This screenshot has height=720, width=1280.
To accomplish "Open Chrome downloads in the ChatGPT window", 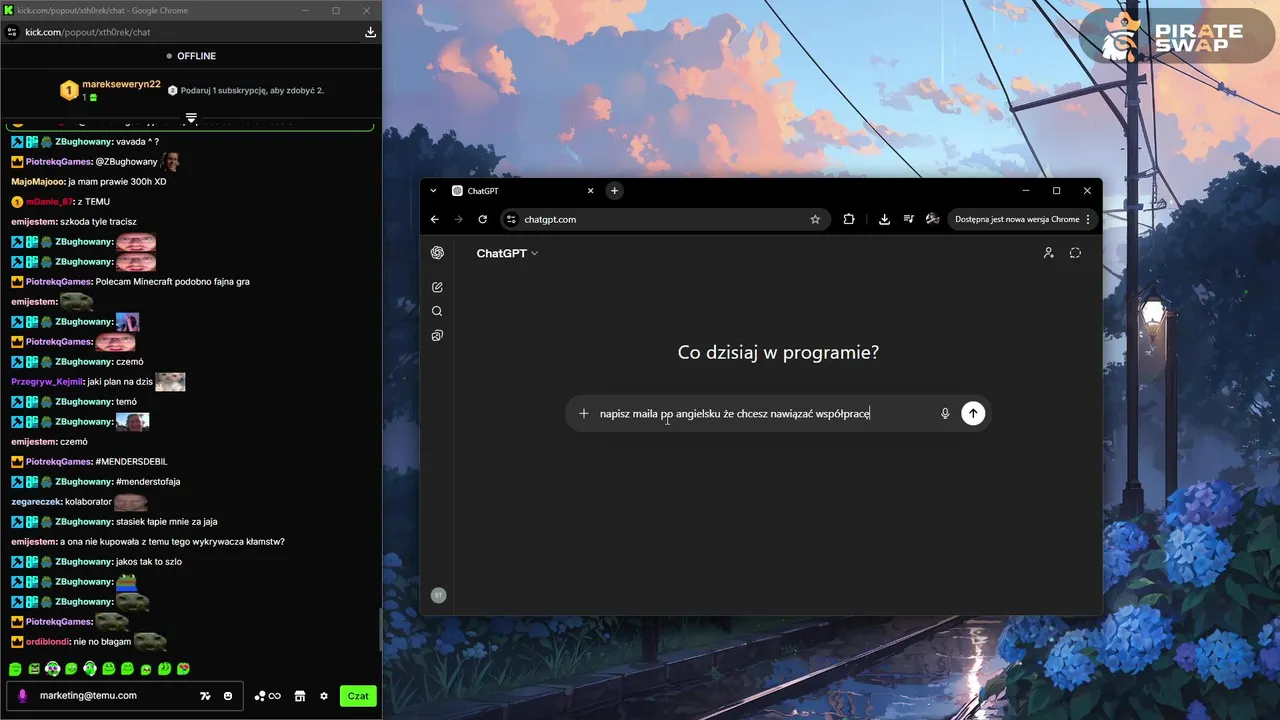I will coord(884,219).
